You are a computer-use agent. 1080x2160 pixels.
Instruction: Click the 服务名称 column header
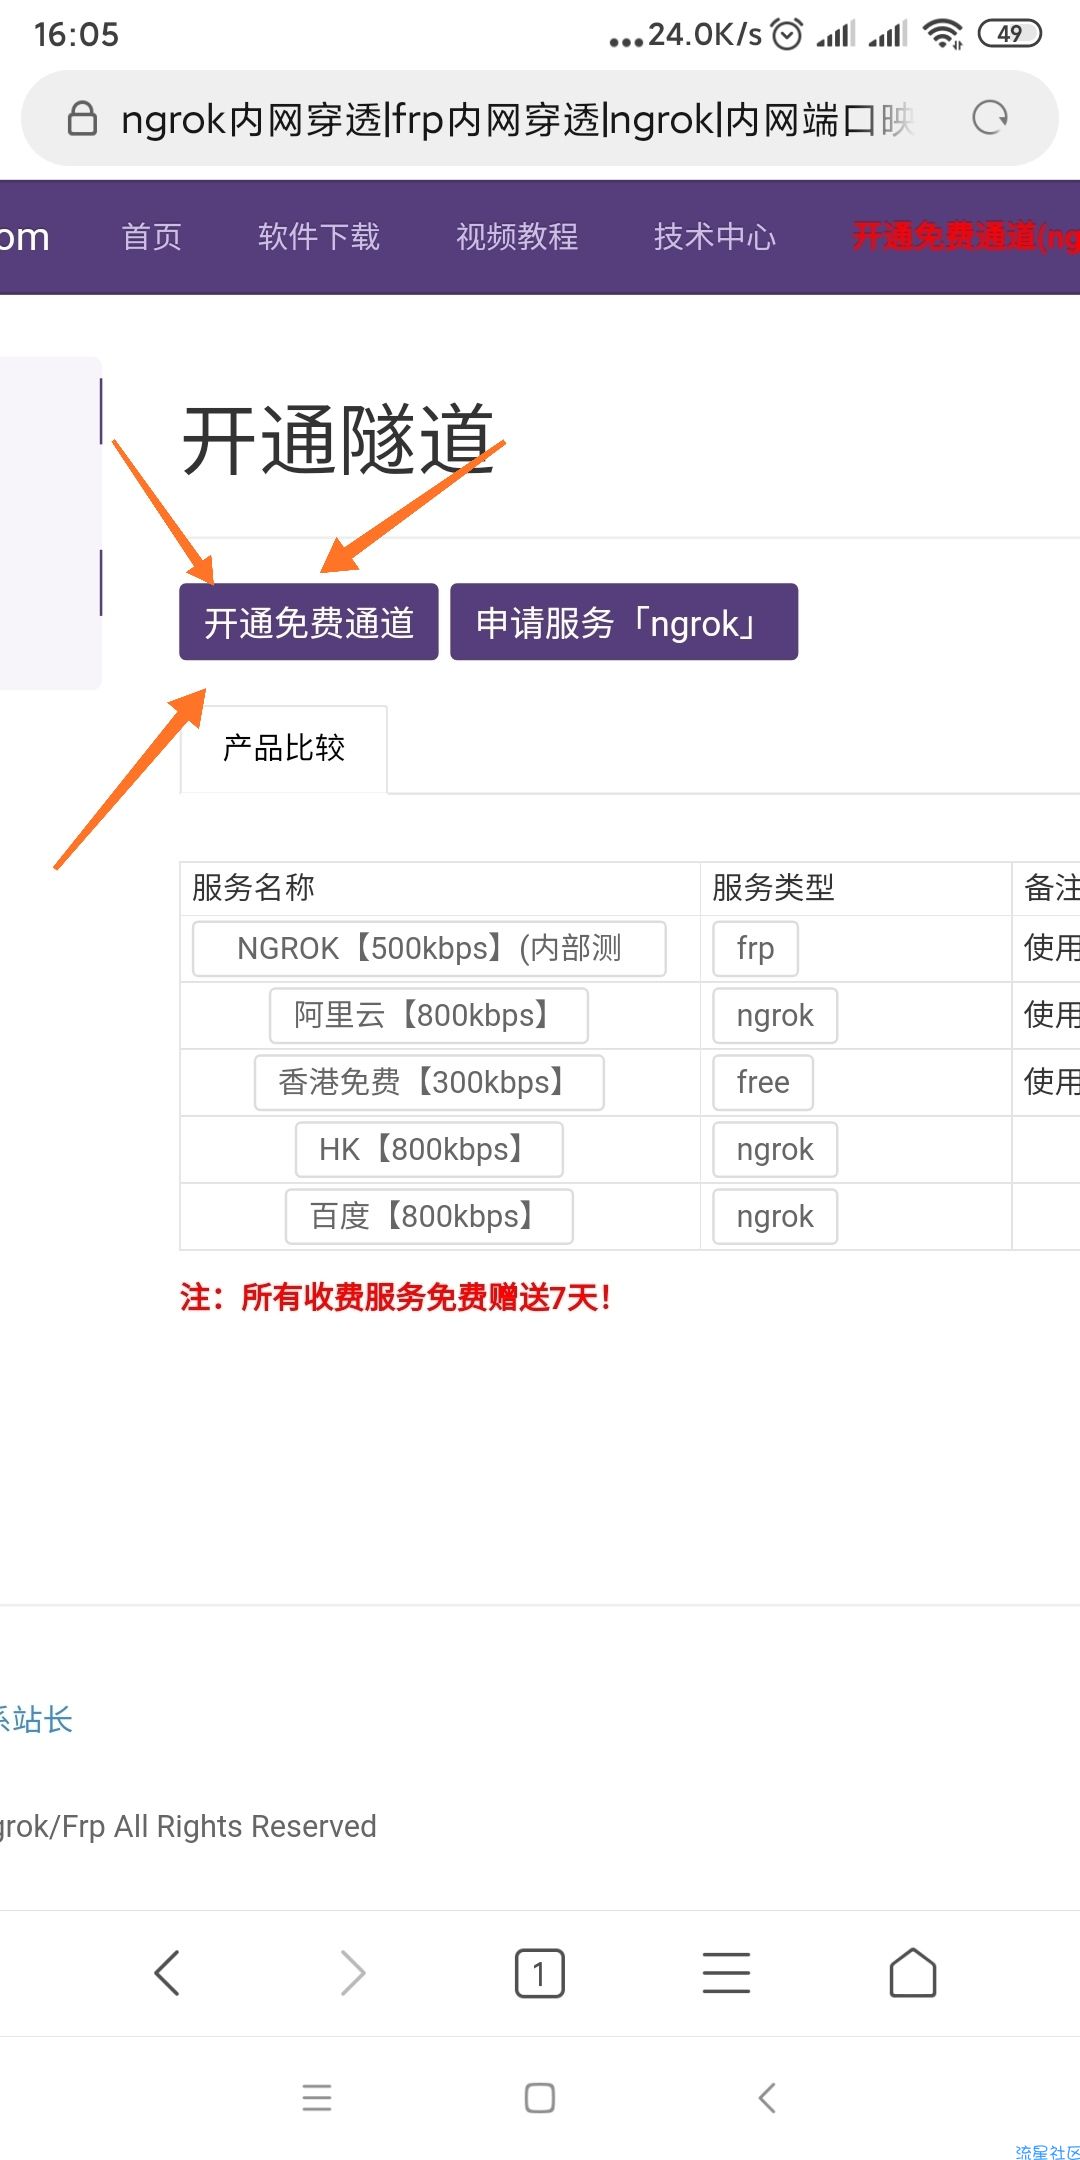253,887
